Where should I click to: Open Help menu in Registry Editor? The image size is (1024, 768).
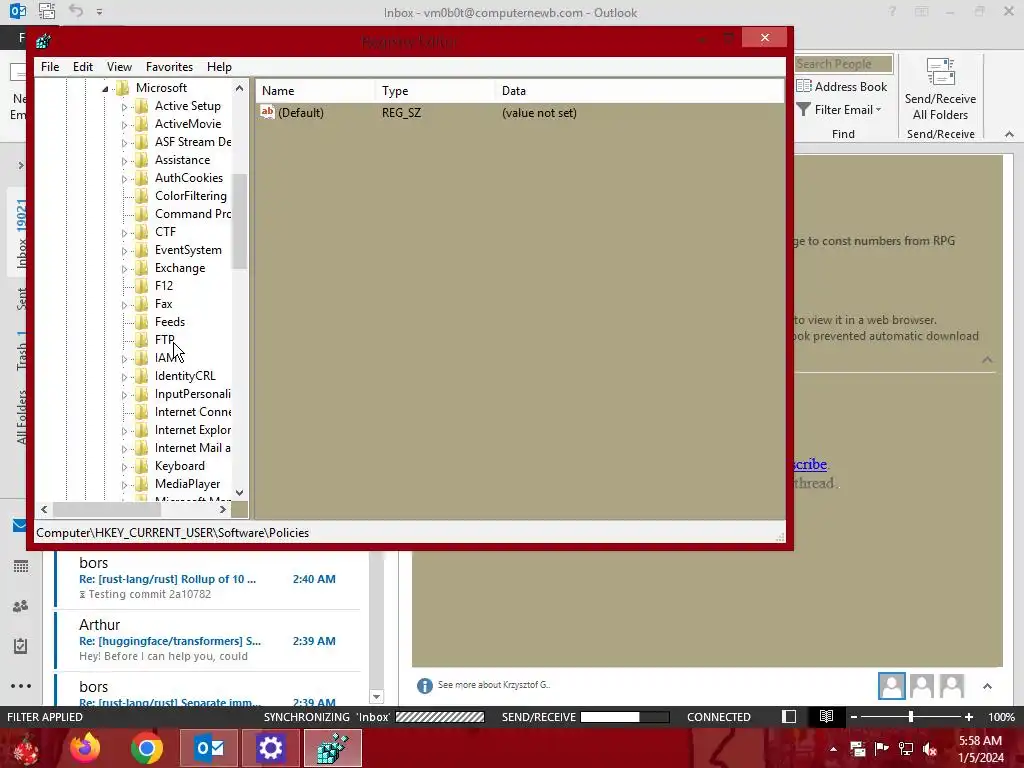click(219, 67)
